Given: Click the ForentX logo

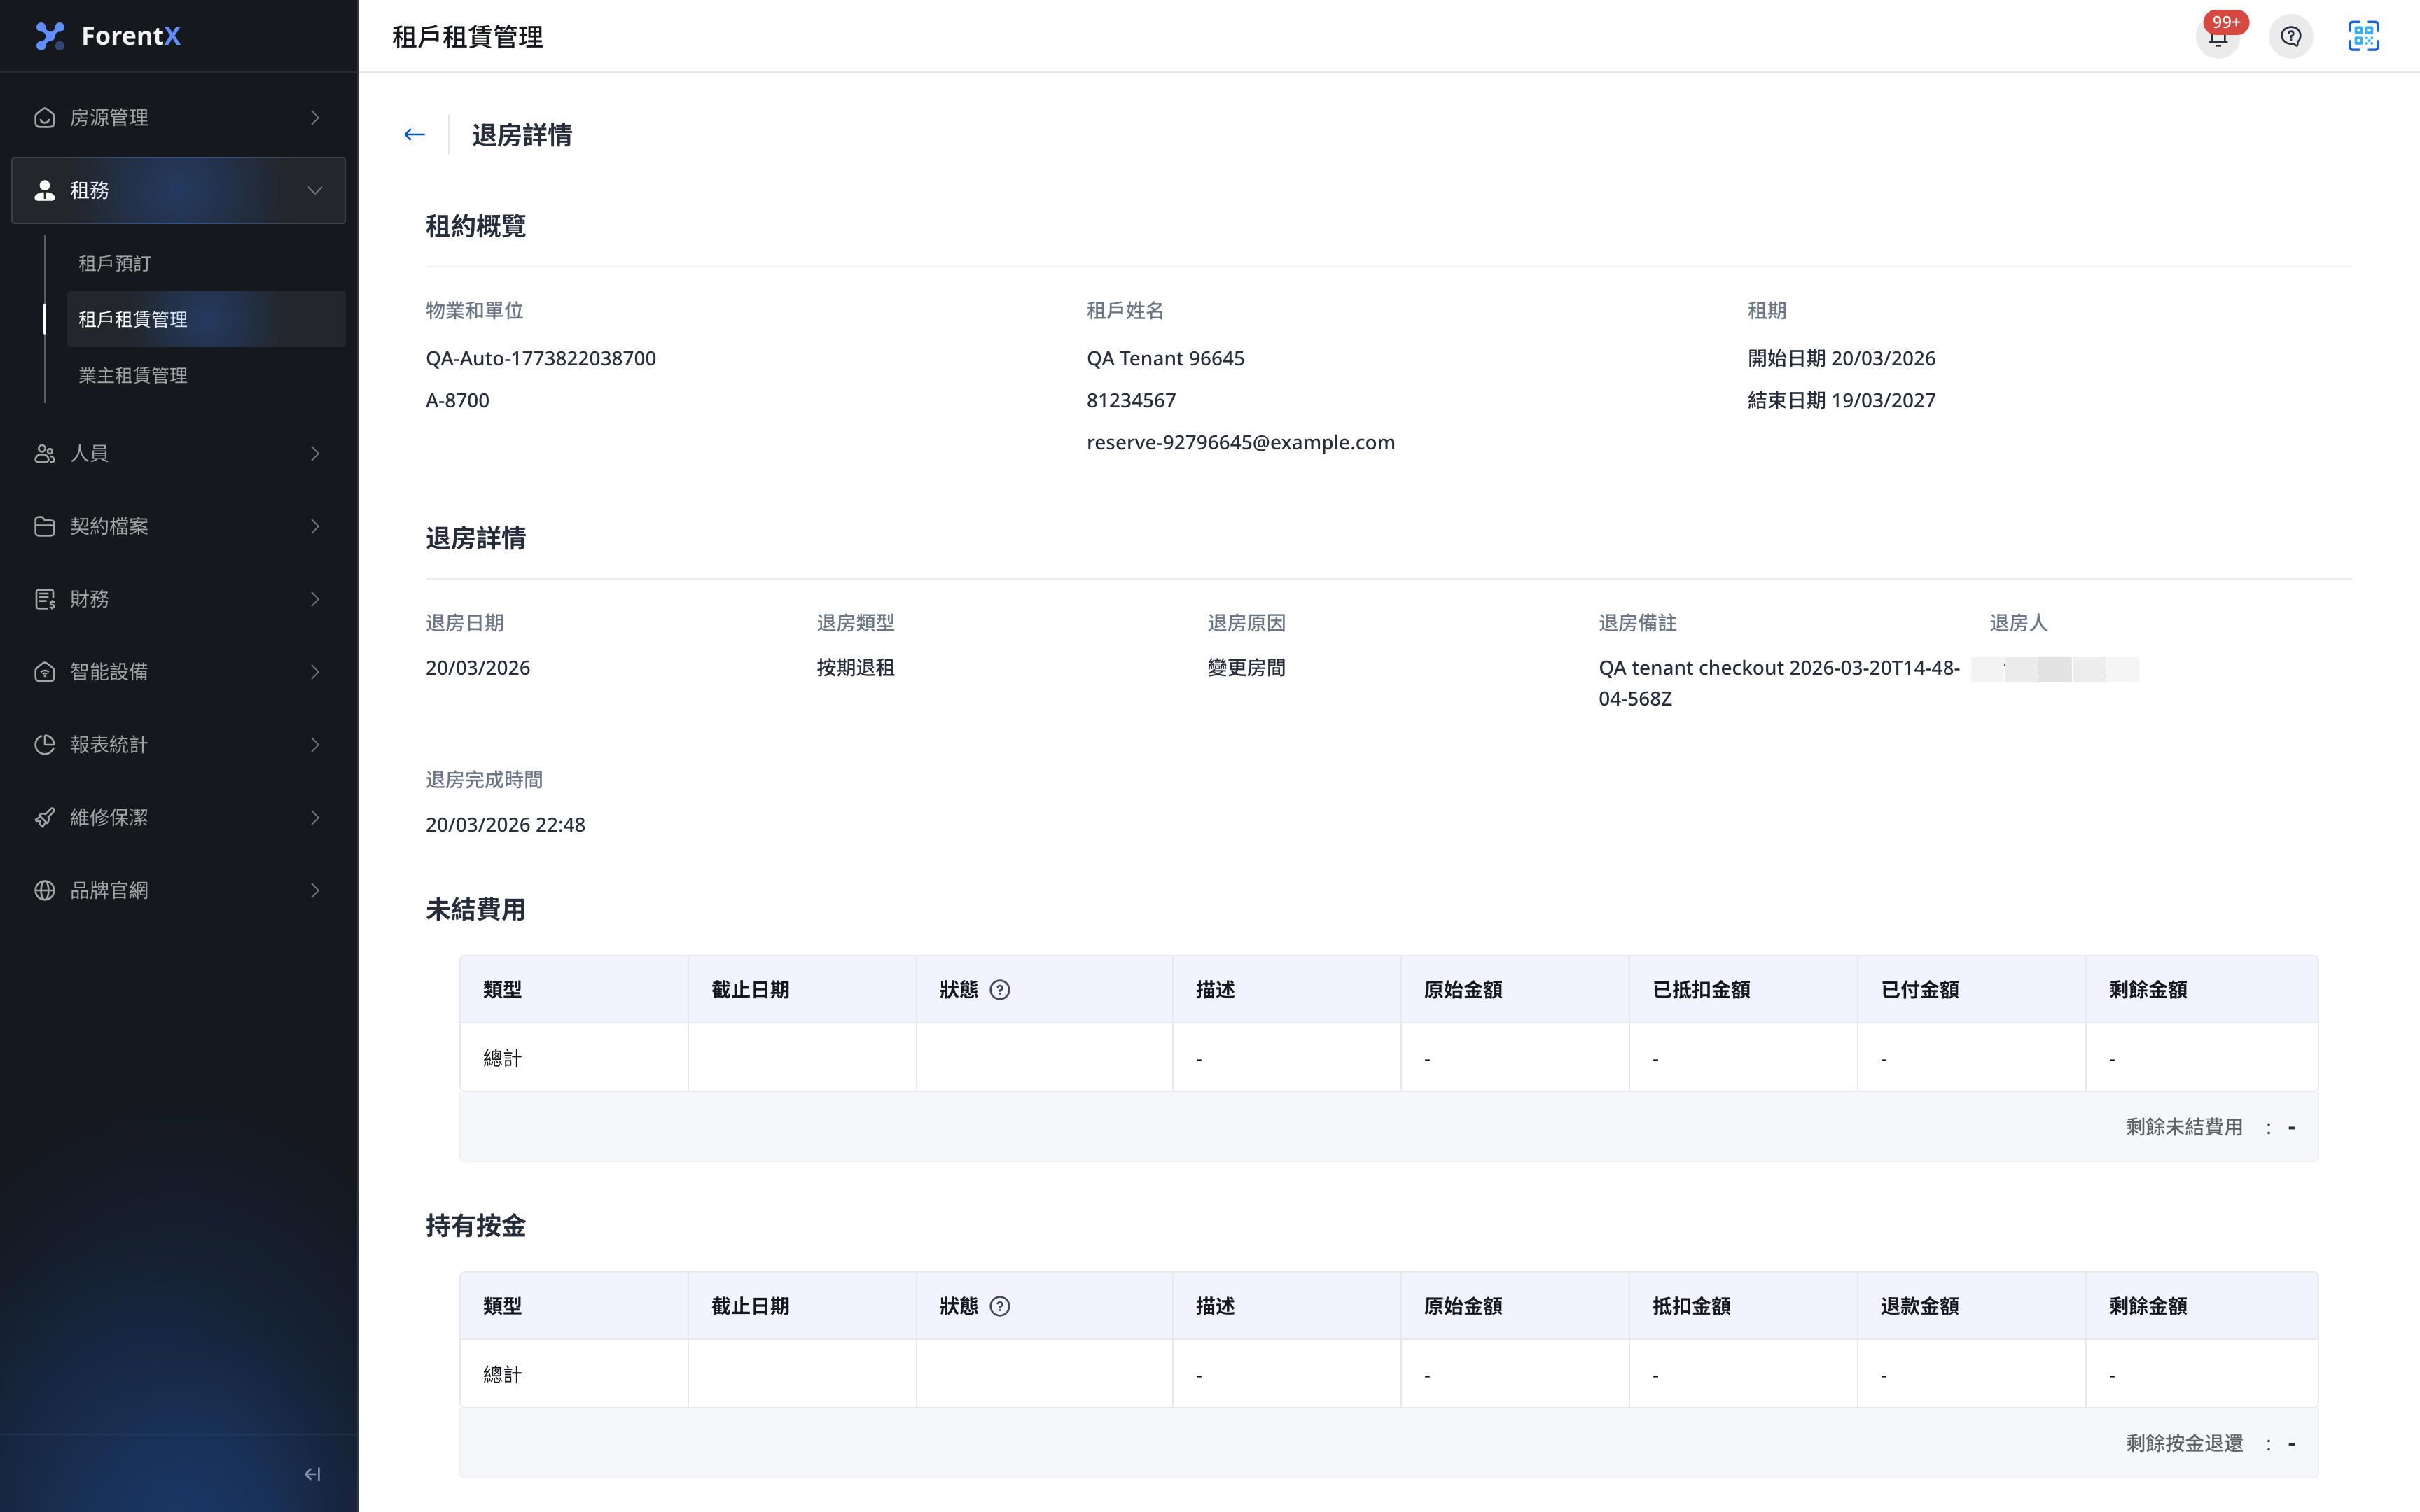Looking at the screenshot, I should [x=107, y=36].
